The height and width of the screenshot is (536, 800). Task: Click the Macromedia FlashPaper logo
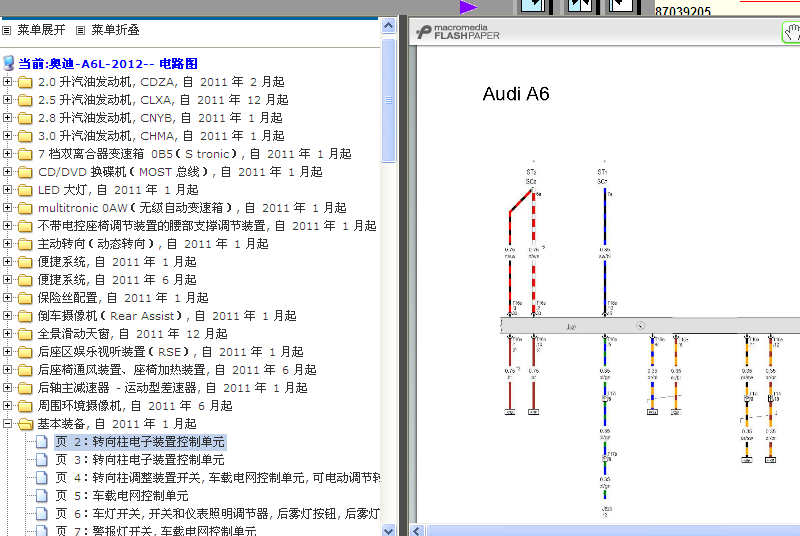click(x=458, y=32)
